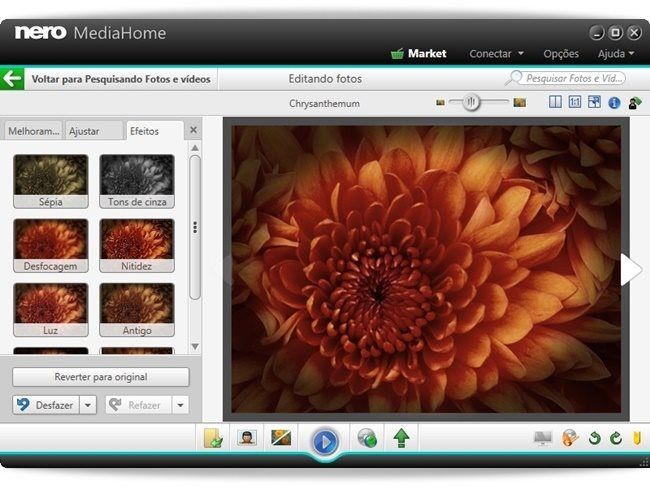Click the effects list scrollbar thumb

coord(195,227)
